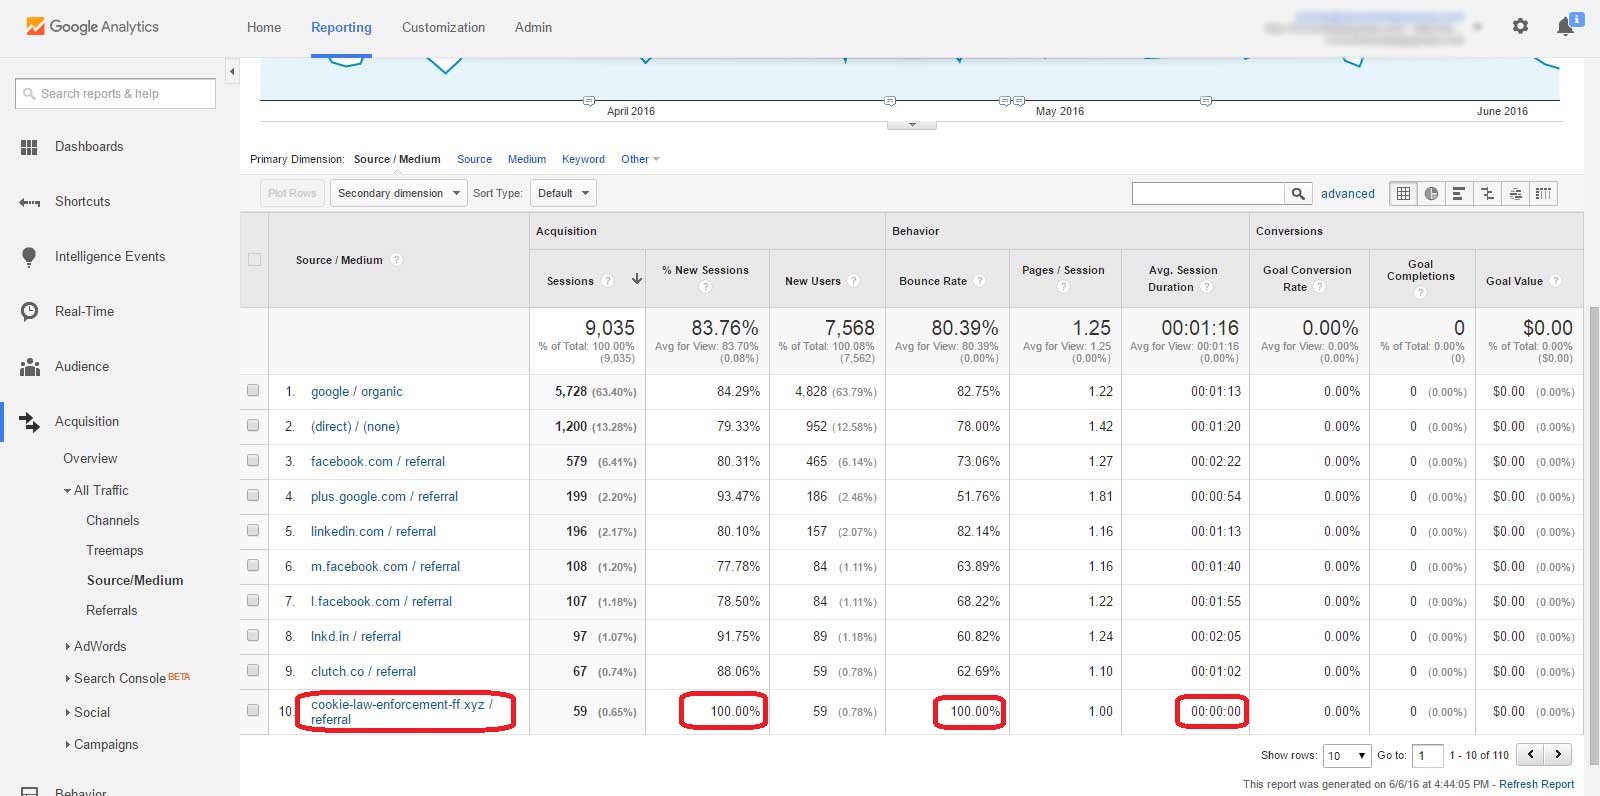Screen dimensions: 1600x796
Task: Open the notifications bell
Action: coord(1566,27)
